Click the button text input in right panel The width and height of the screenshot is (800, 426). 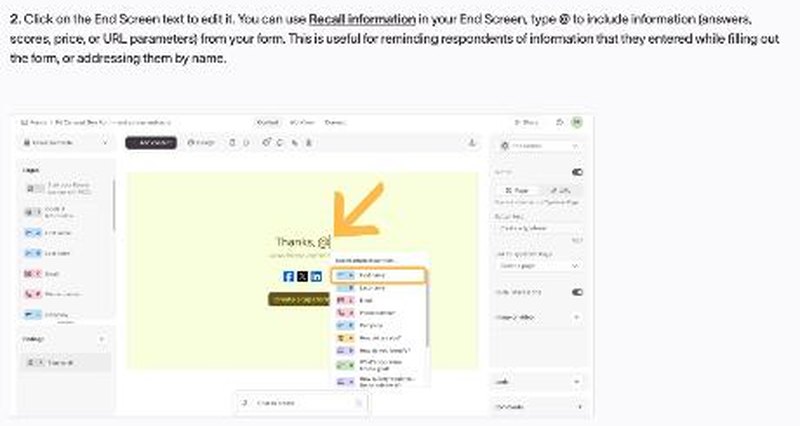539,229
